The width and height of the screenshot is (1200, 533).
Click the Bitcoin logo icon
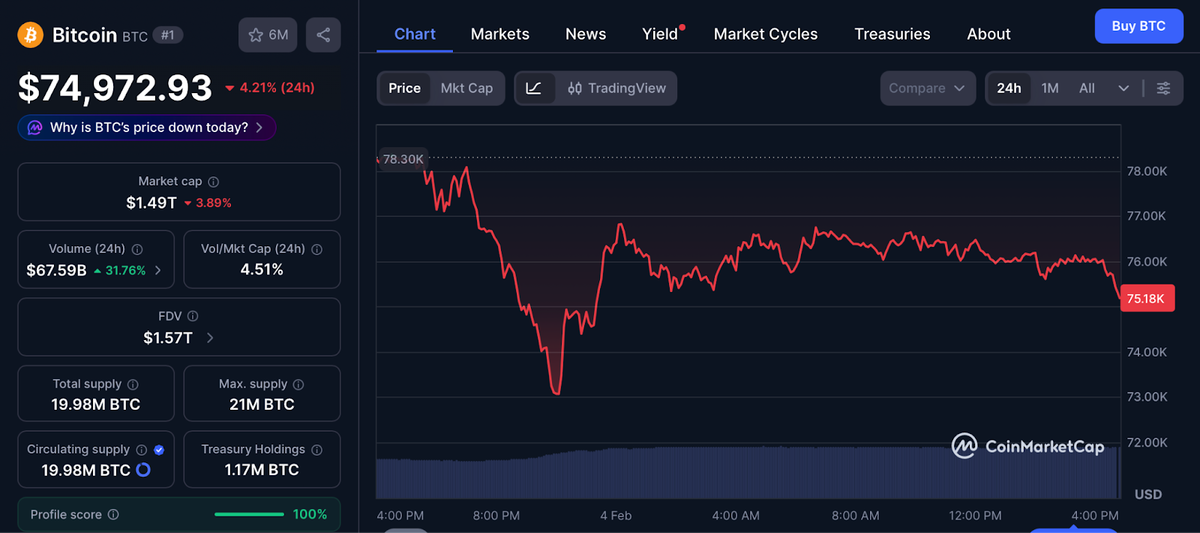(30, 35)
